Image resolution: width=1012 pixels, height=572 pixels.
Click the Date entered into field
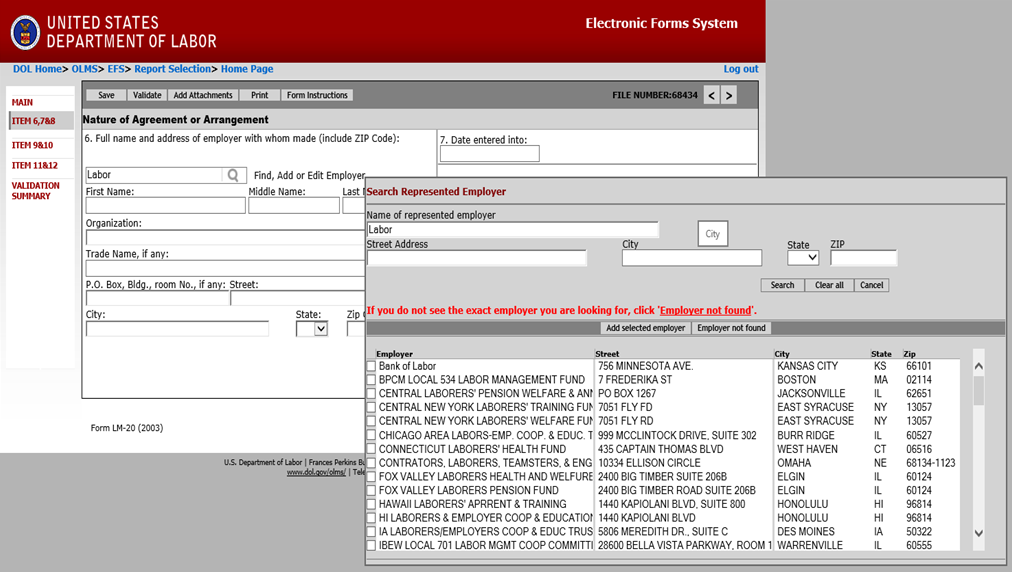[x=490, y=154]
